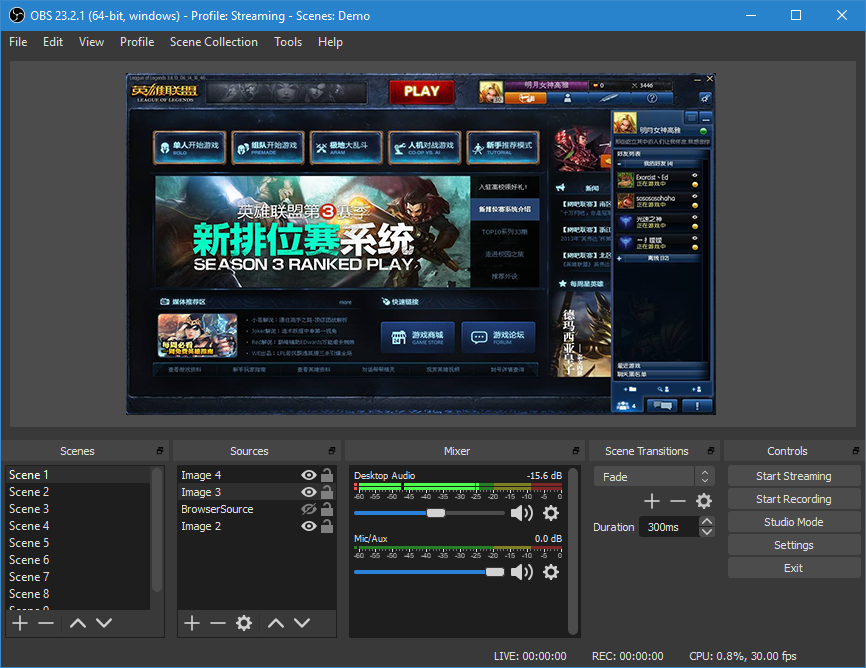Toggle lock on Image 2 source
The height and width of the screenshot is (668, 866).
coord(327,527)
